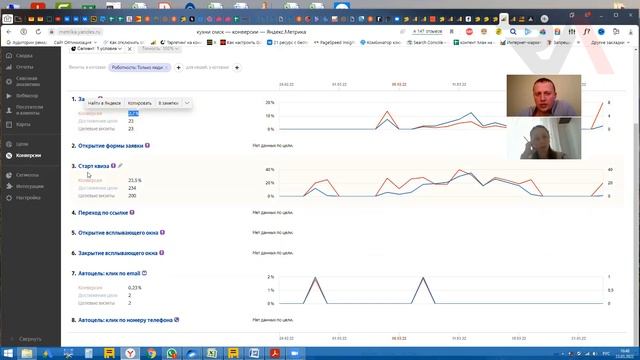Screen dimensions: 640x360
Task: Open Excel from the taskbar
Action: tap(212, 353)
